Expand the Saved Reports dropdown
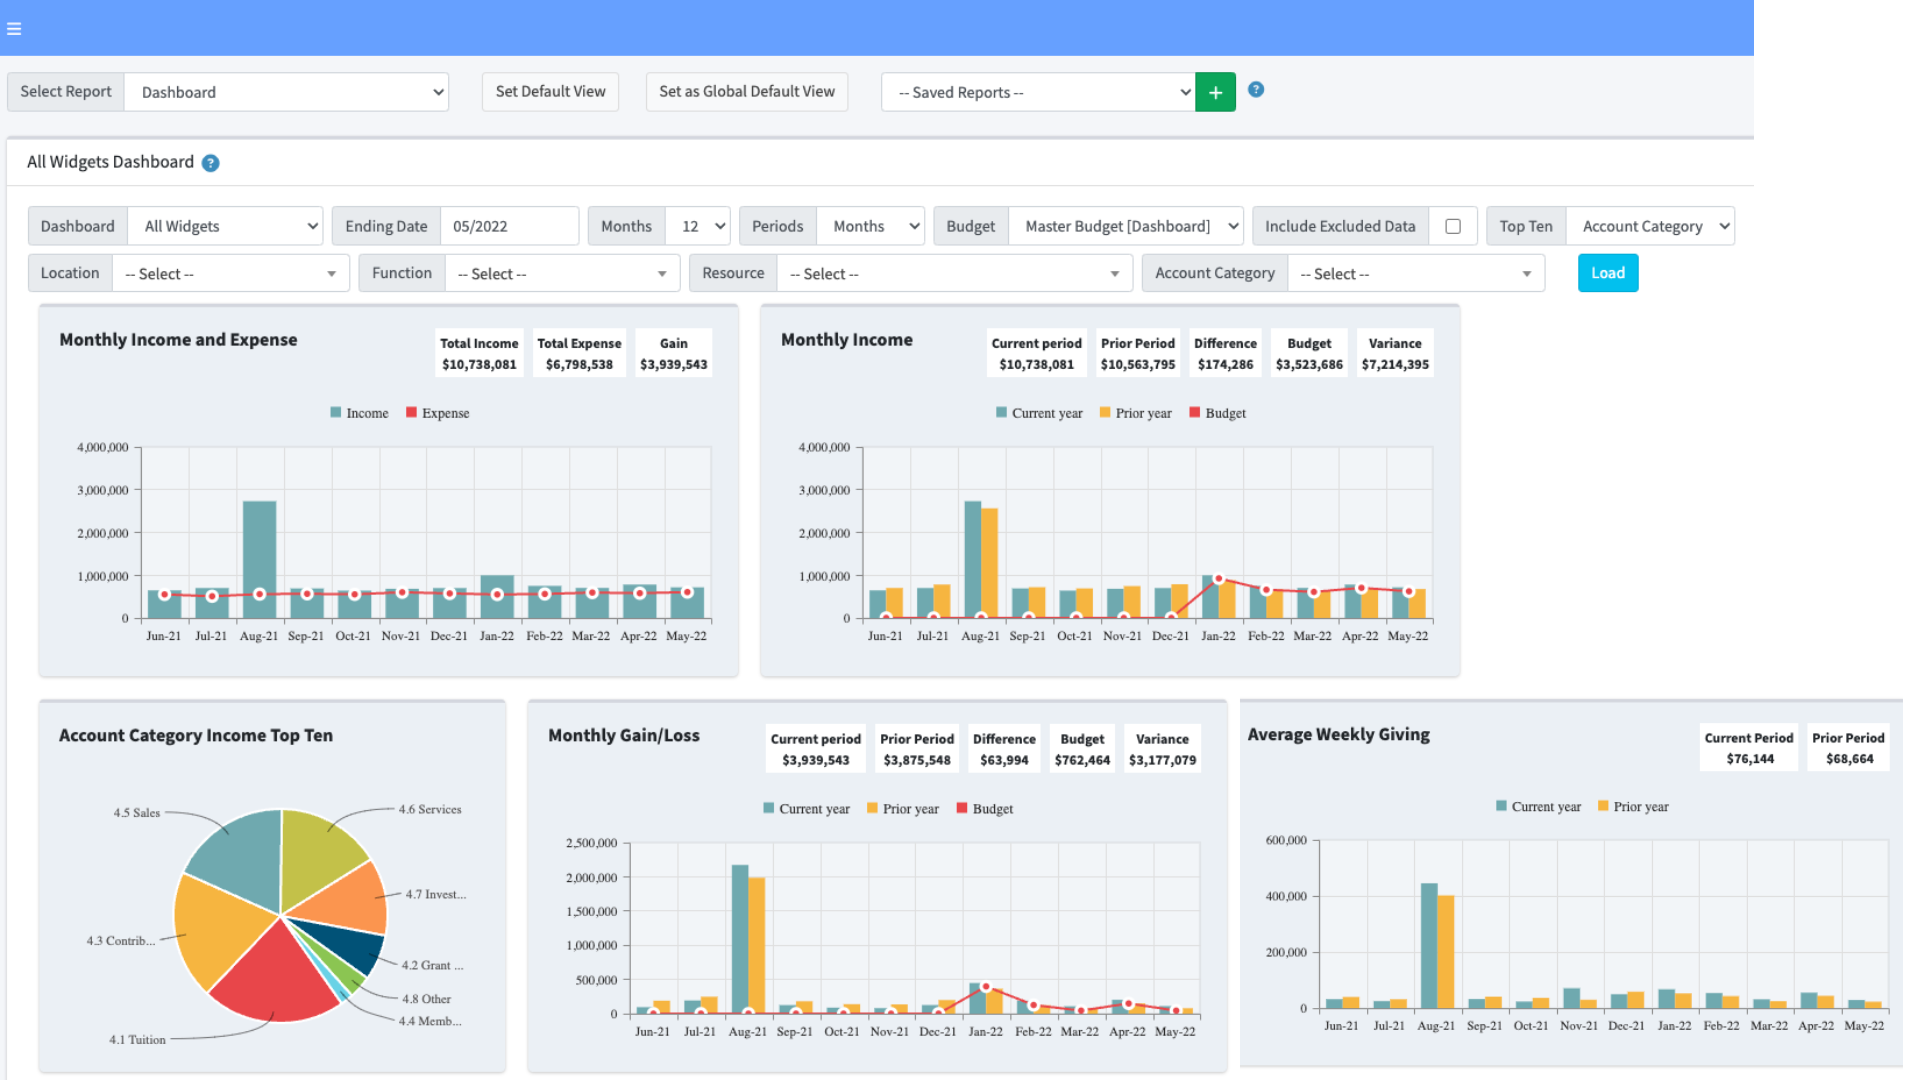Image resolution: width=1920 pixels, height=1080 pixels. click(1037, 91)
